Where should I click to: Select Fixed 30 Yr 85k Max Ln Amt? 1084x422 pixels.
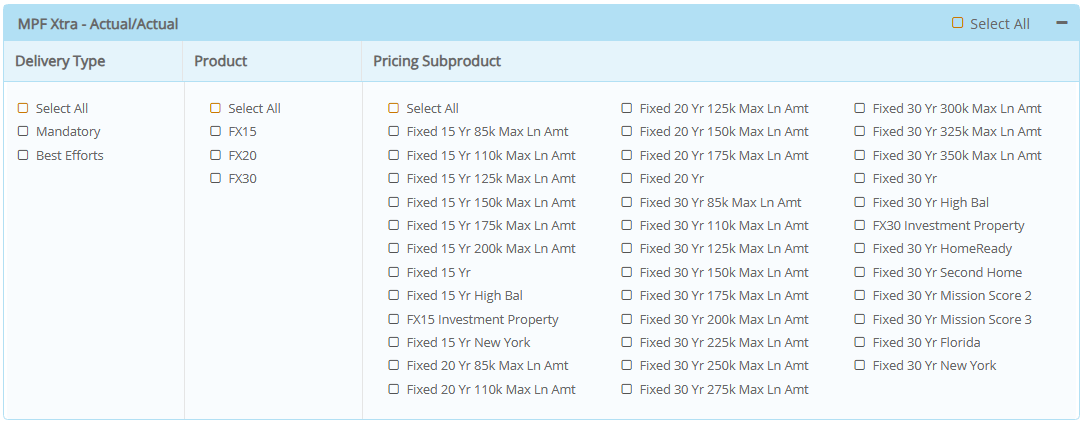click(x=627, y=203)
